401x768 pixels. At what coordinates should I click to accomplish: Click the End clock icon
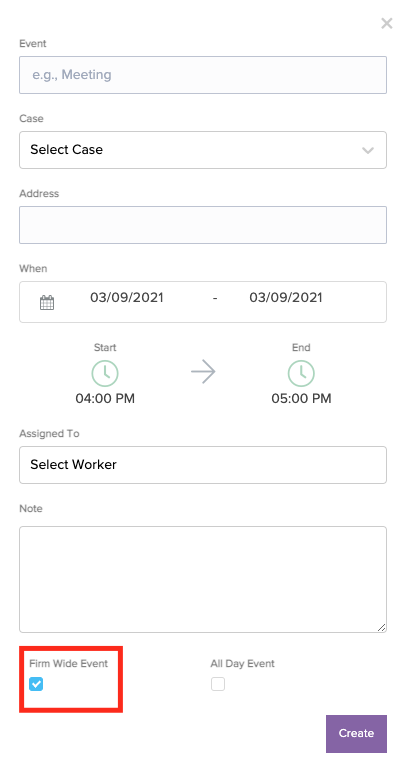click(301, 374)
